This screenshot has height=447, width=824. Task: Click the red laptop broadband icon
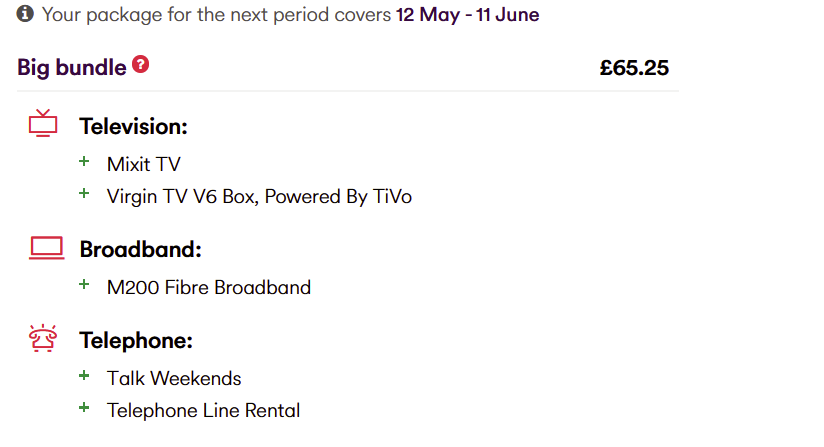[x=46, y=248]
